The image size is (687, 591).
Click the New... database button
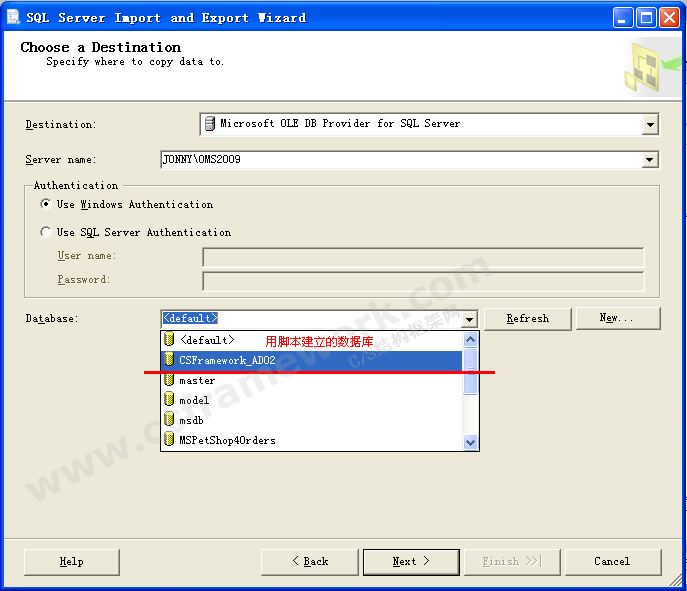[617, 318]
